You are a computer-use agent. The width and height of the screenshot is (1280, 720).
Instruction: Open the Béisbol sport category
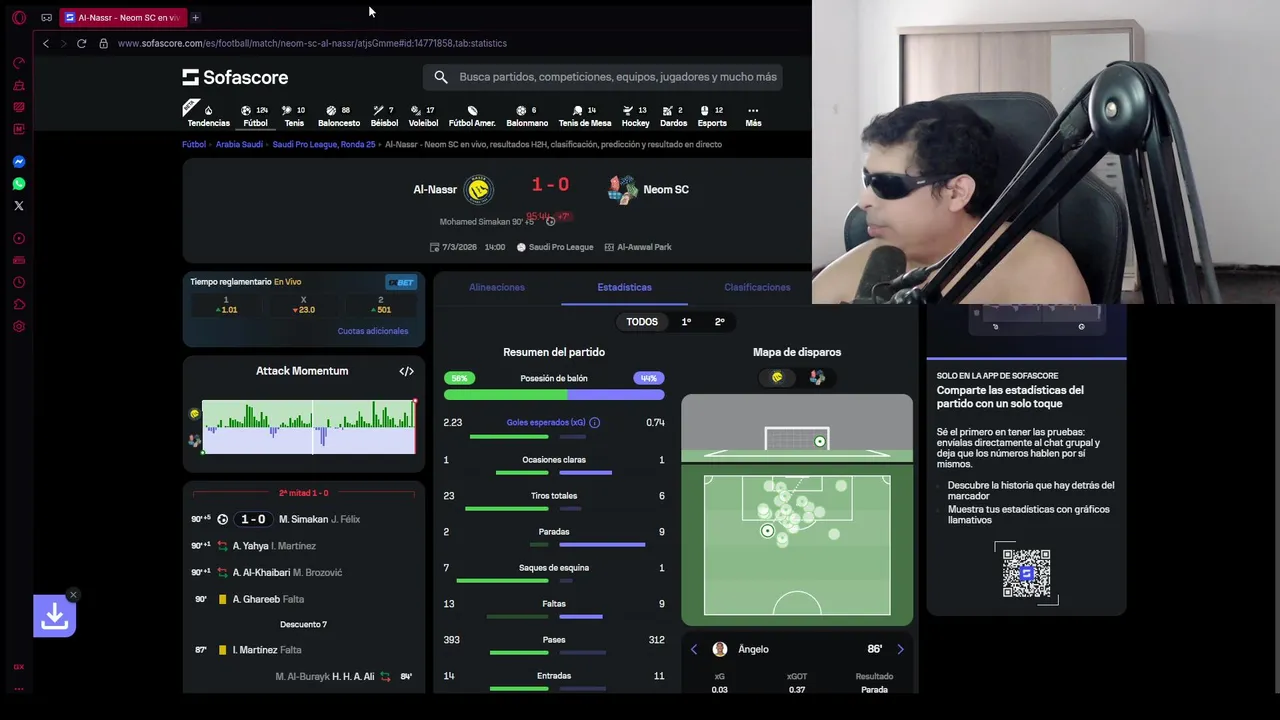[x=384, y=116]
